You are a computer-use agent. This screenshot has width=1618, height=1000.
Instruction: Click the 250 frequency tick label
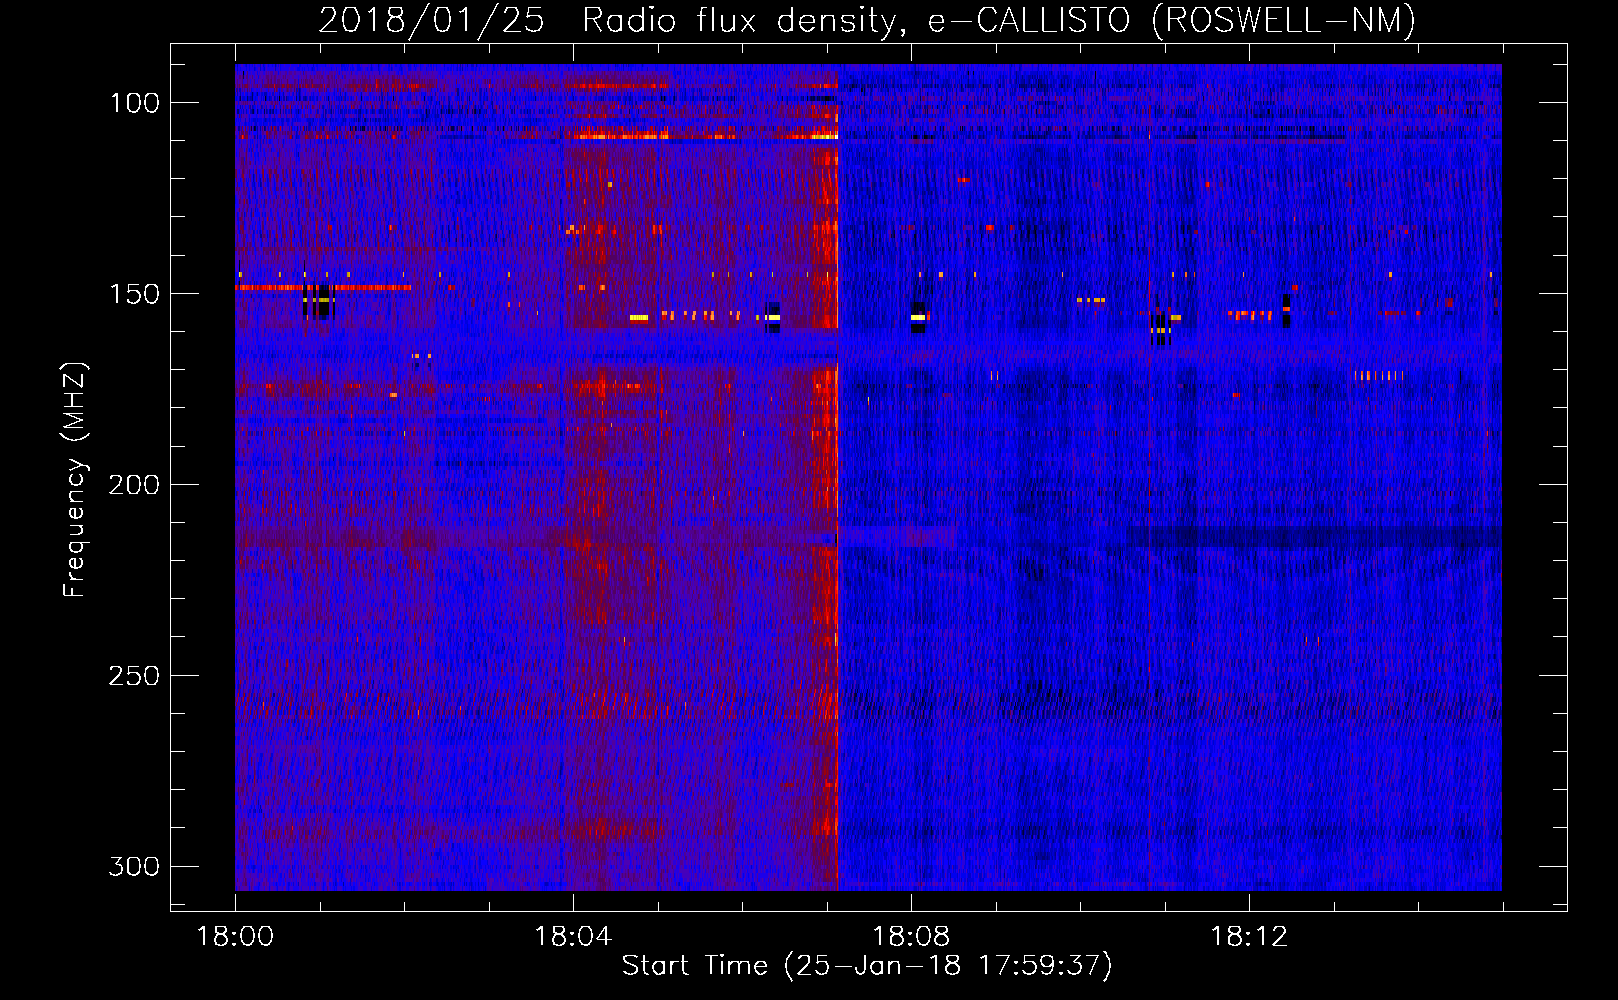click(134, 676)
